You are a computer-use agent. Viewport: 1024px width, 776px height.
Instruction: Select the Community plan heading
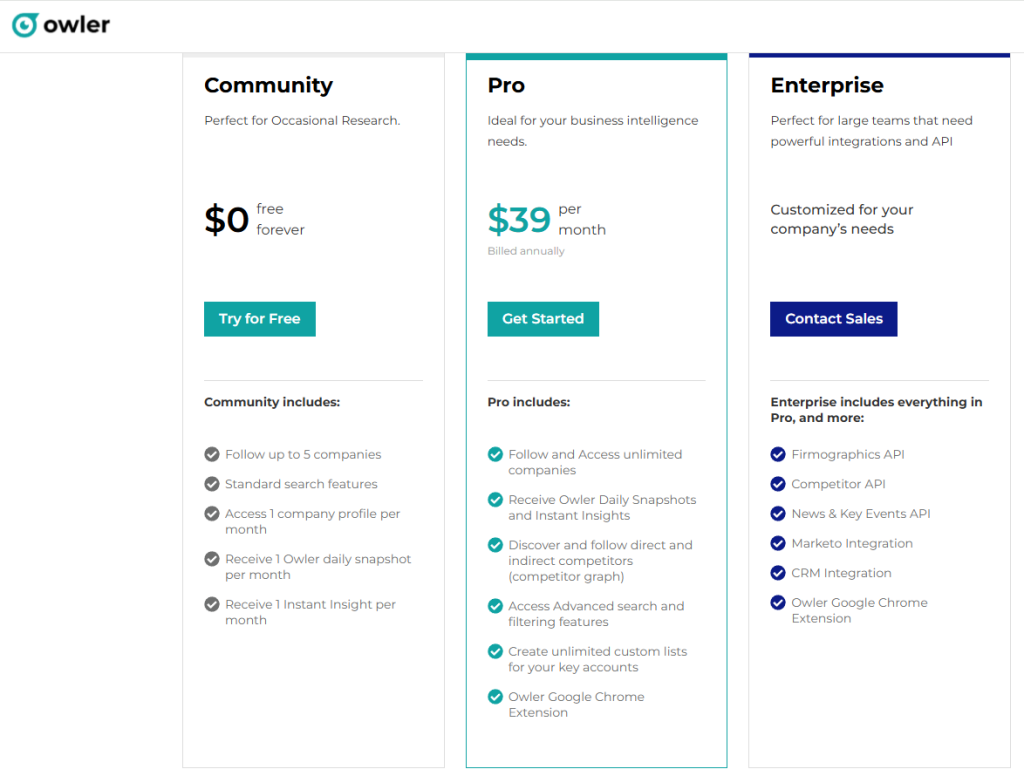pyautogui.click(x=268, y=85)
